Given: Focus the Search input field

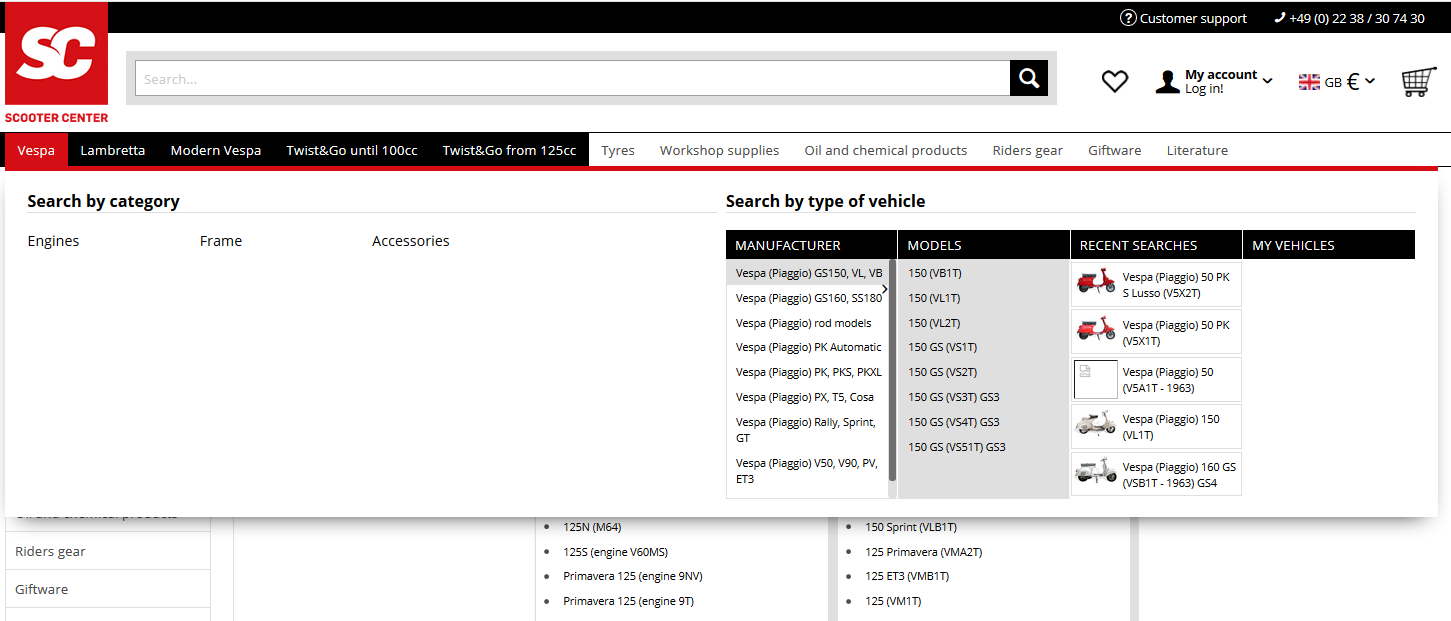Looking at the screenshot, I should coord(572,78).
